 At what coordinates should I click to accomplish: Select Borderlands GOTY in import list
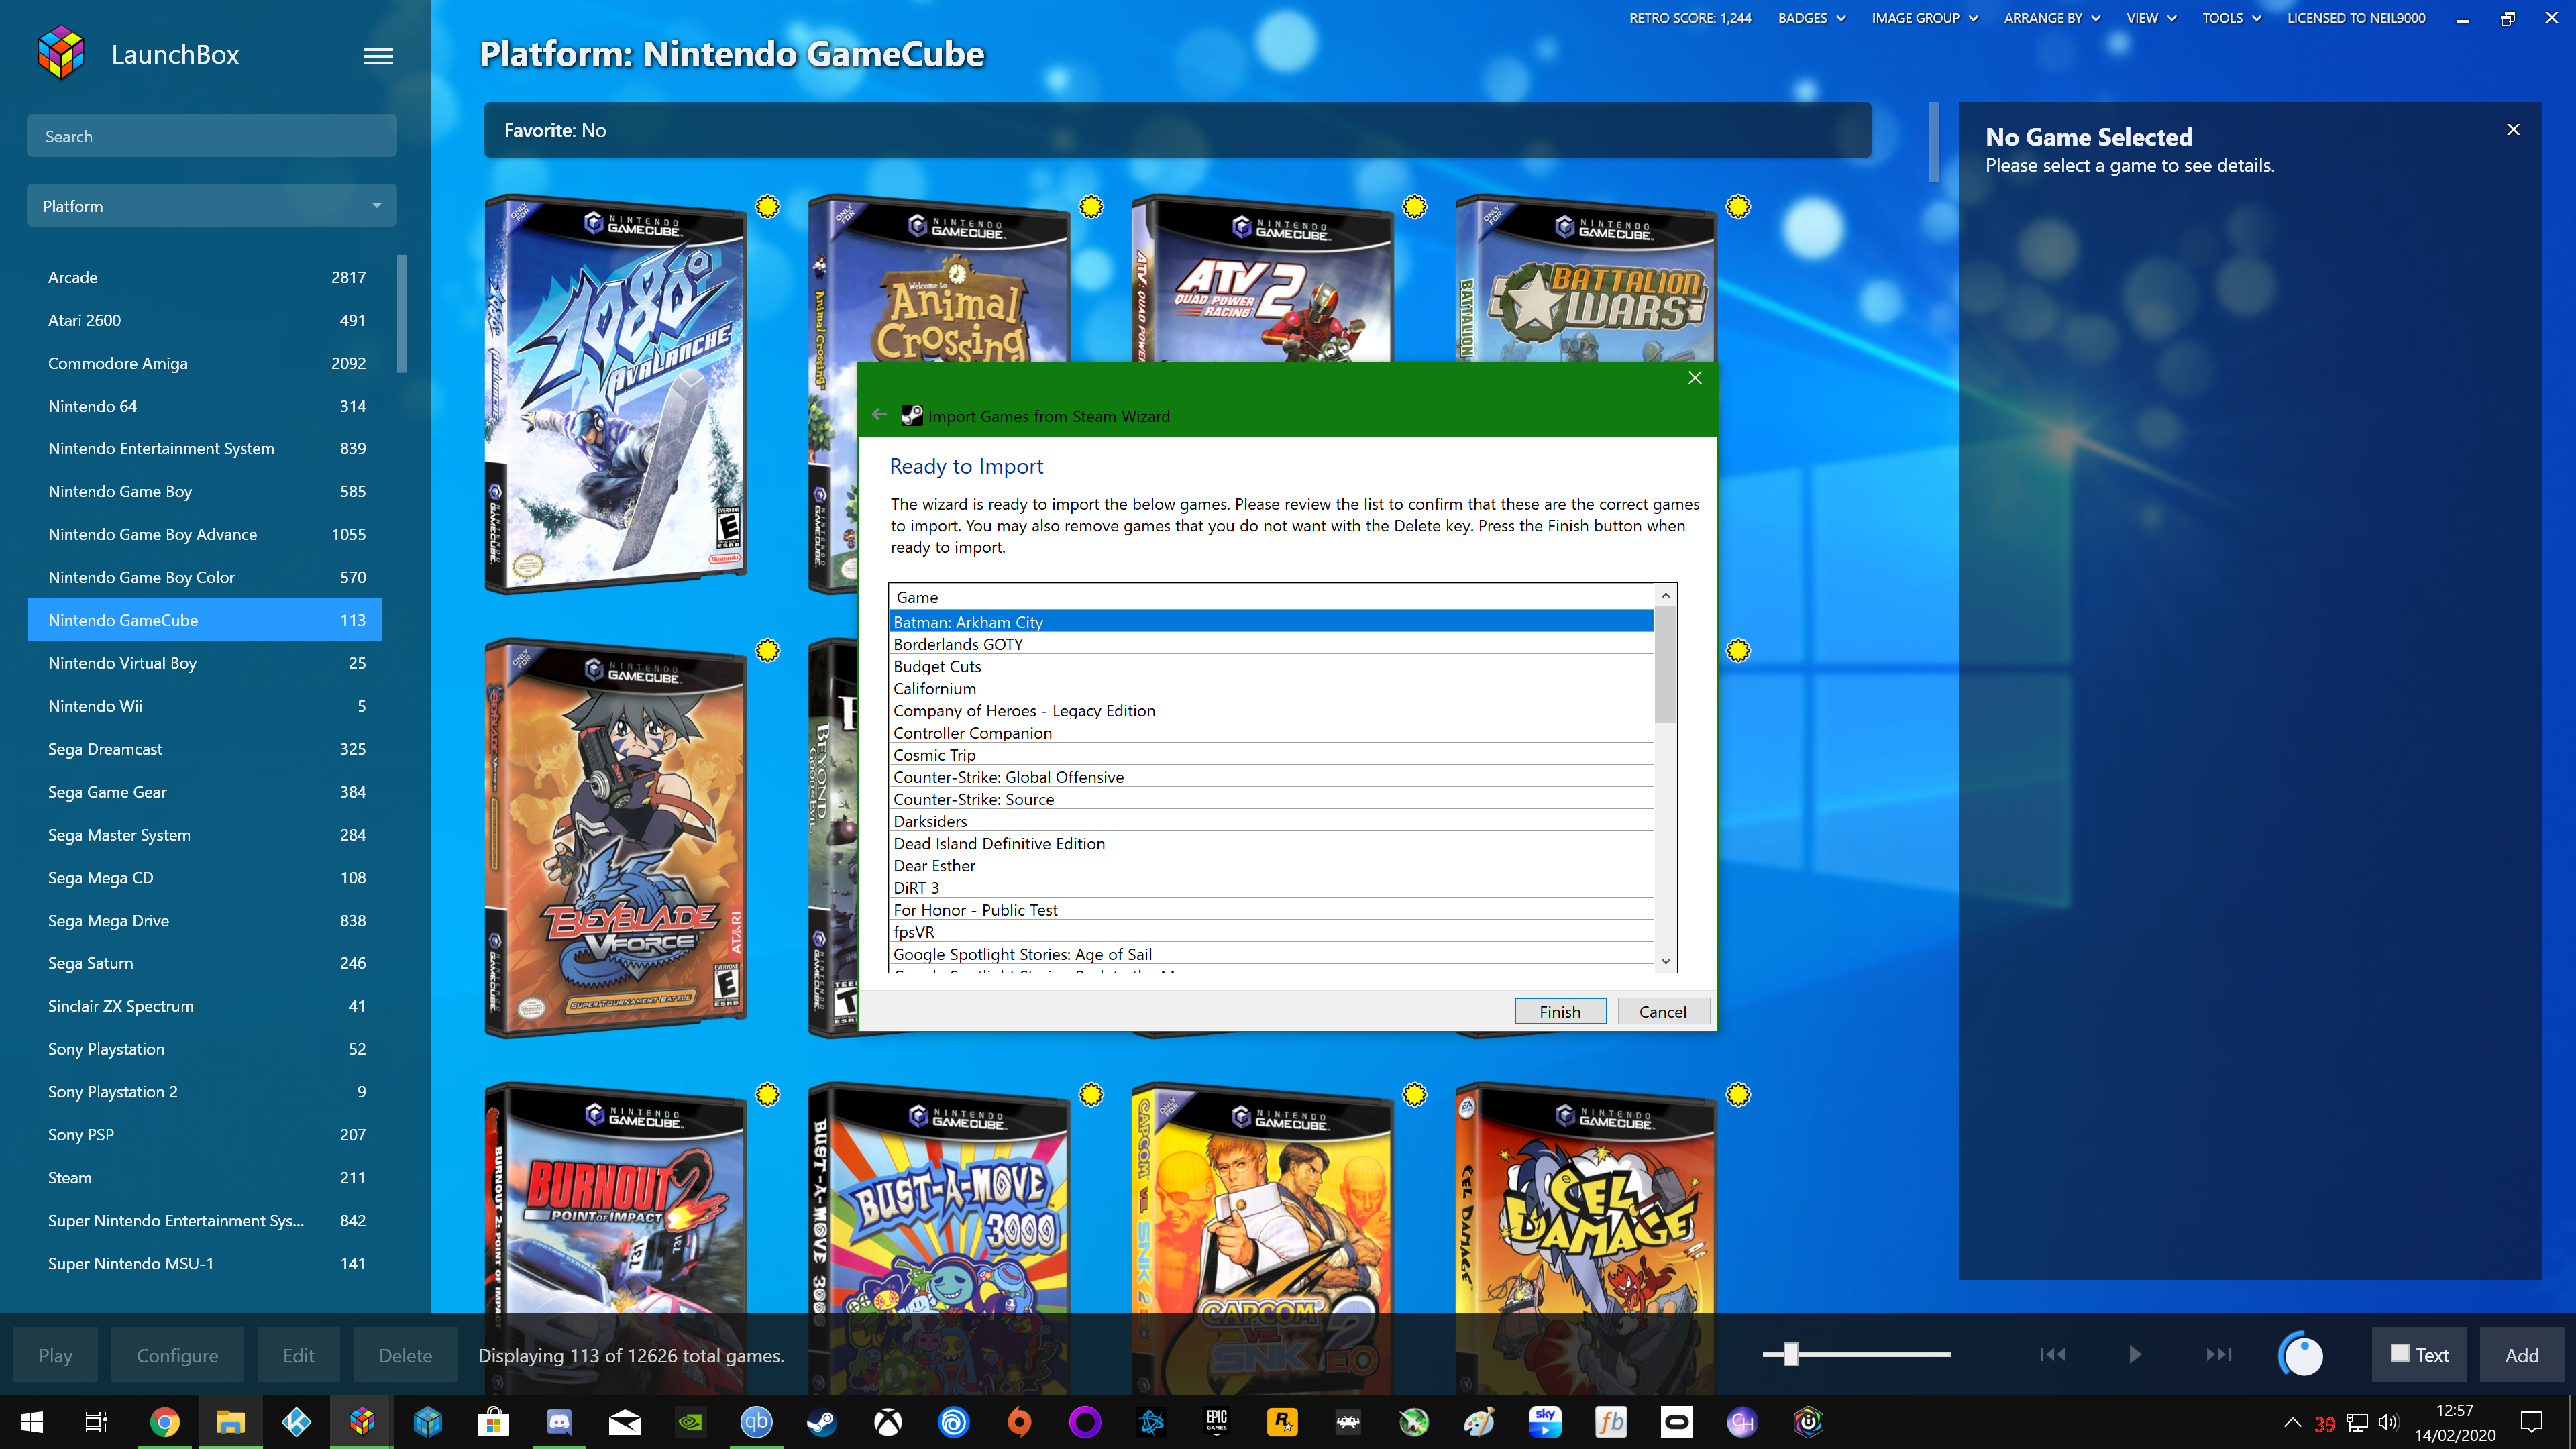(x=1270, y=644)
